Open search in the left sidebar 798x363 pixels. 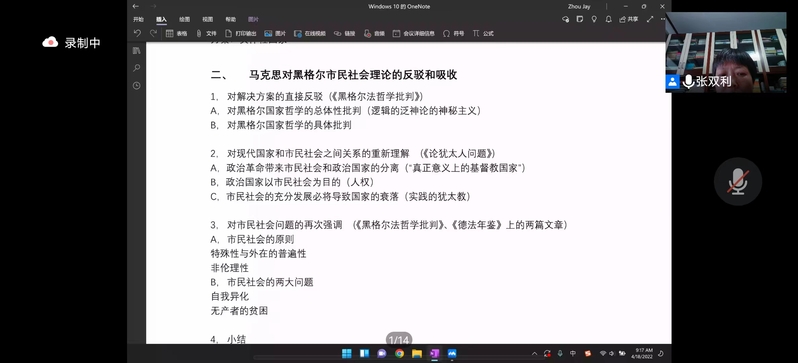click(x=136, y=68)
